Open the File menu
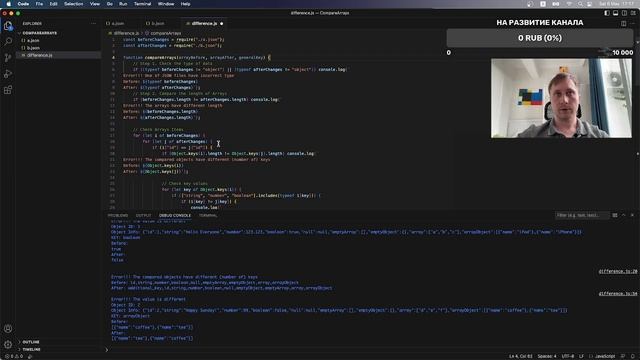640x360 pixels. (x=39, y=4)
